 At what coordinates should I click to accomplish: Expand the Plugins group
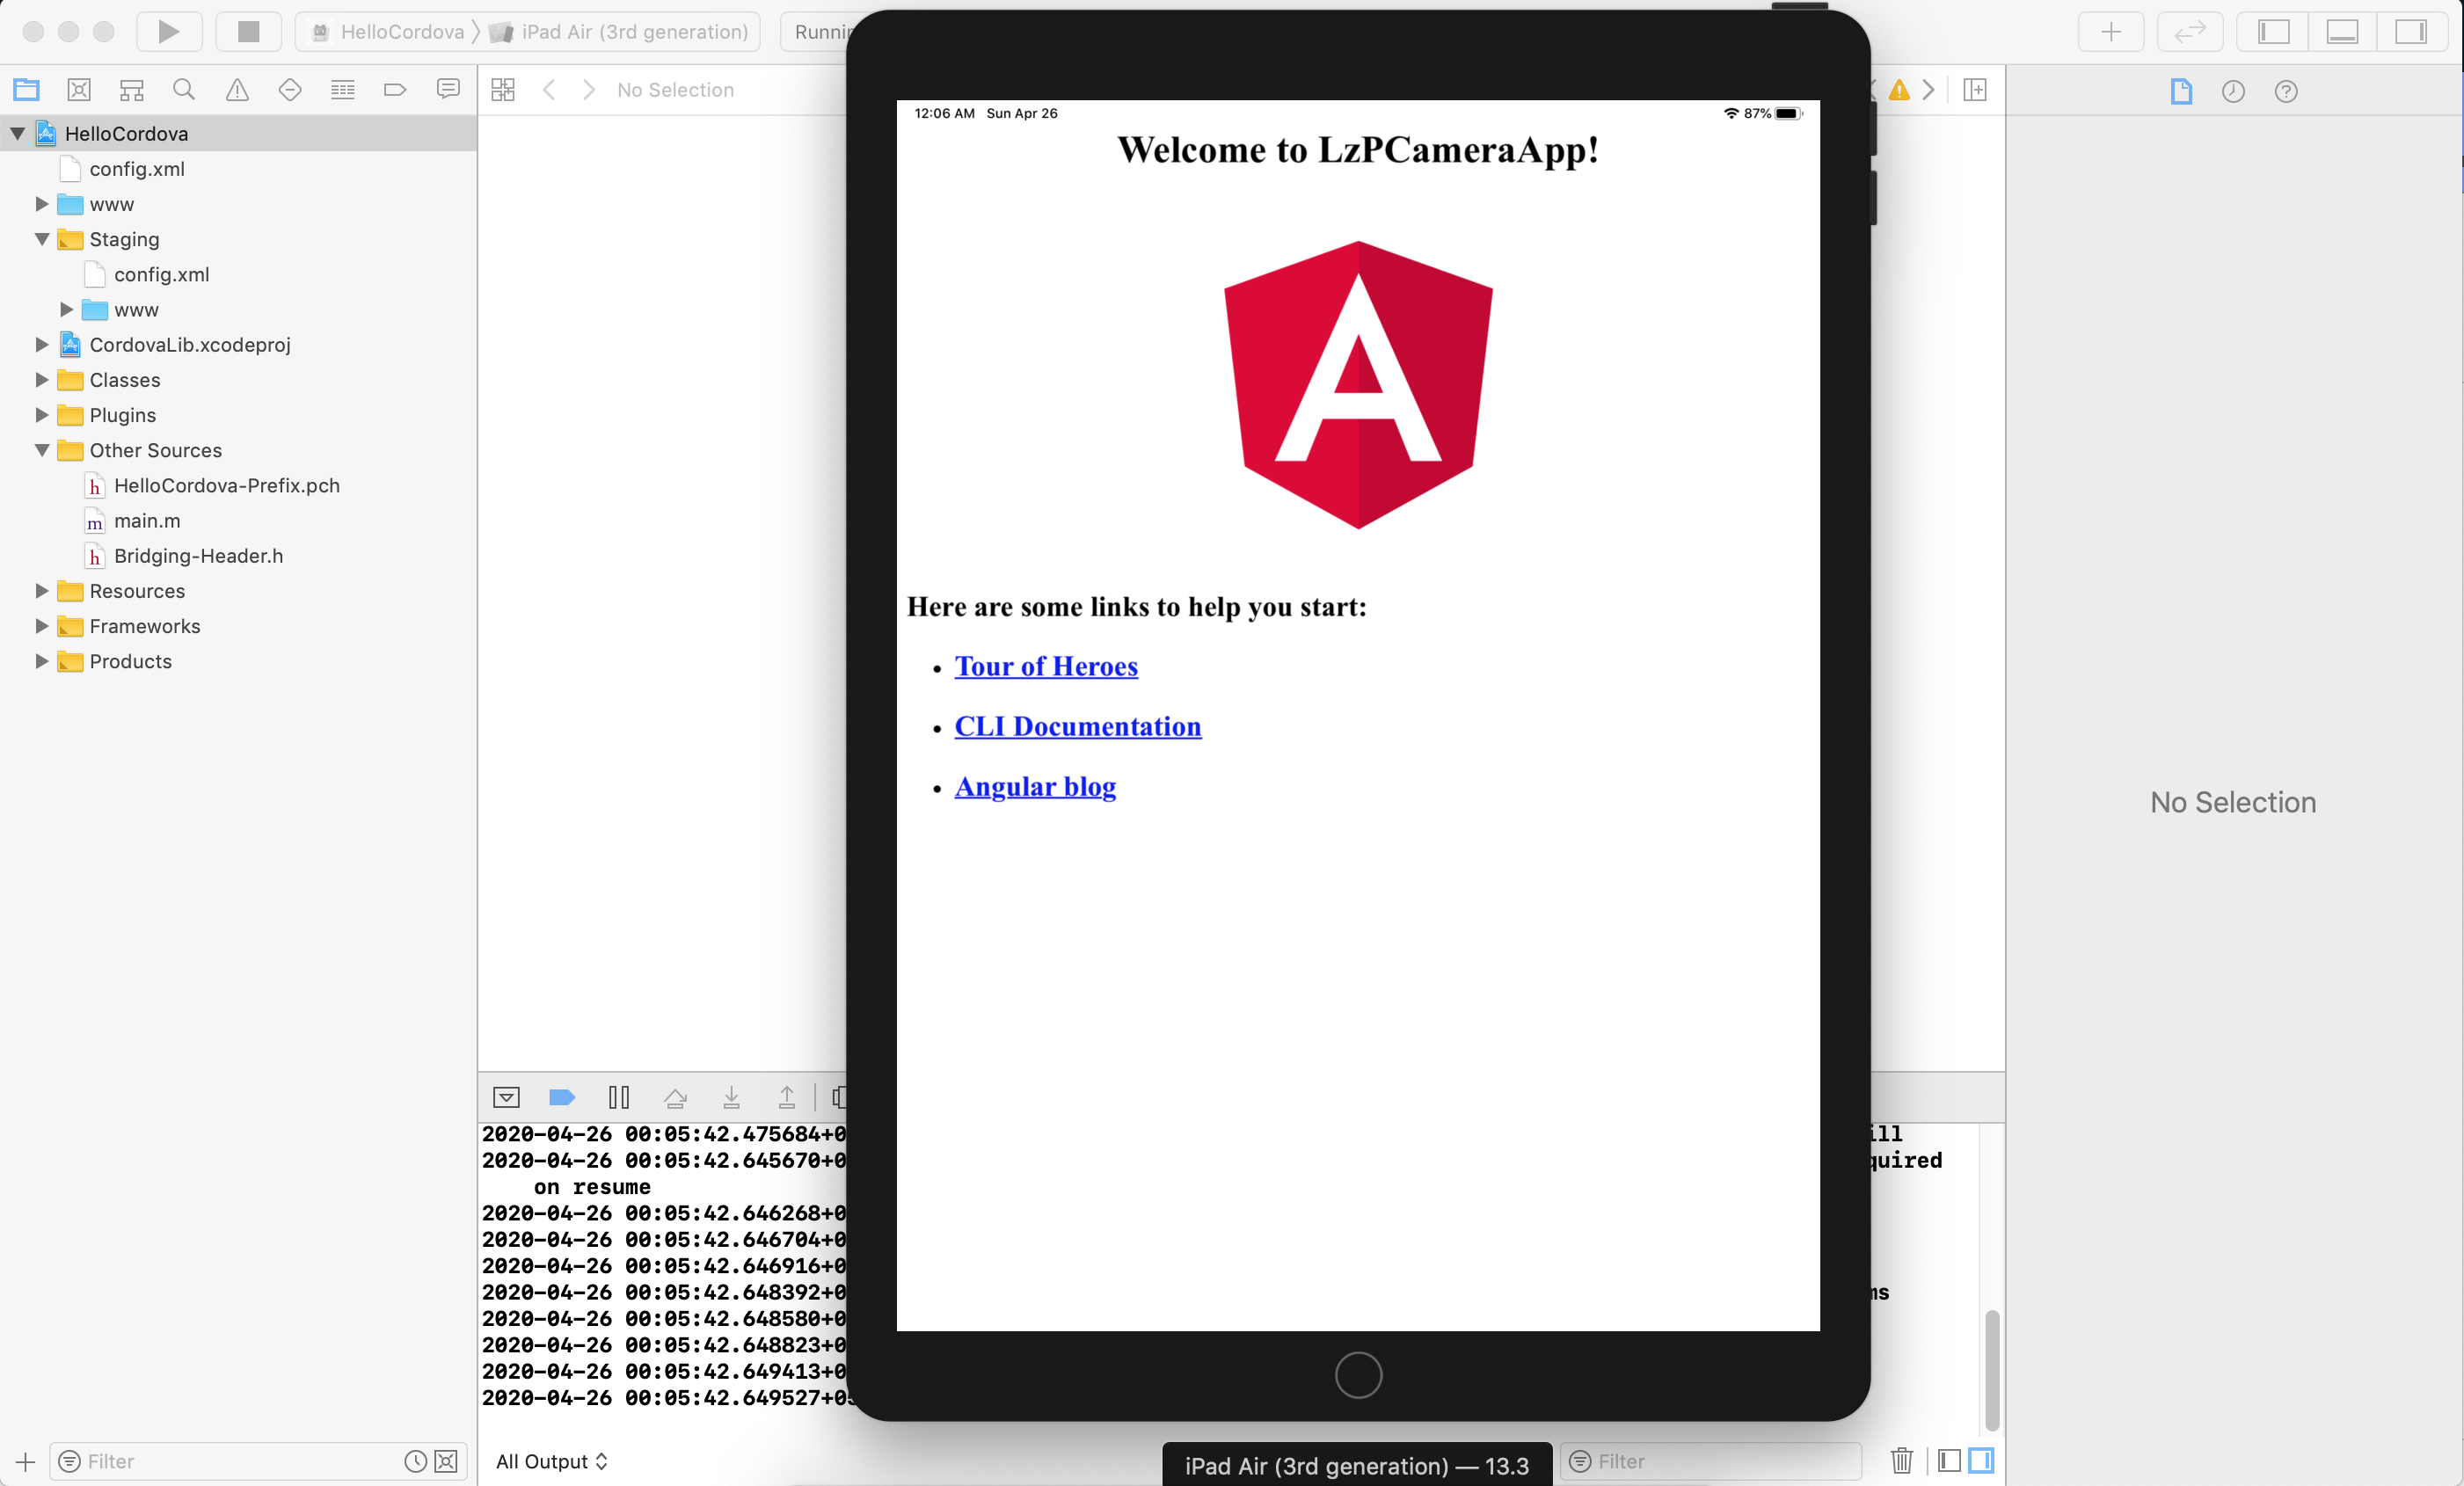click(x=42, y=415)
